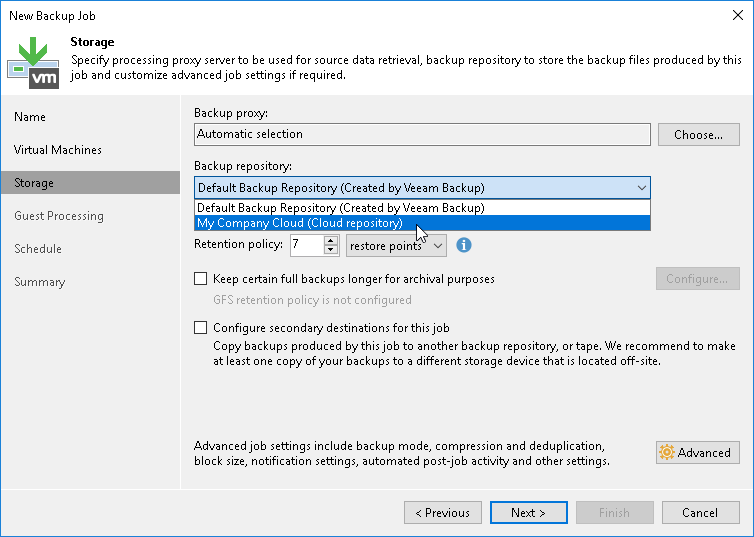Image resolution: width=754 pixels, height=537 pixels.
Task: Open the Guest Processing step
Action: [x=59, y=216]
